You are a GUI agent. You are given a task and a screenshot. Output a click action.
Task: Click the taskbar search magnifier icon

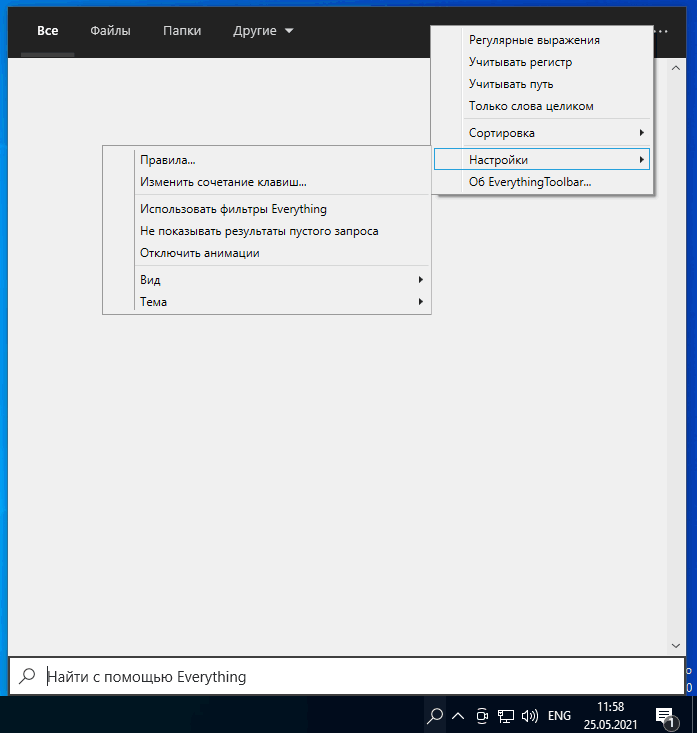(x=435, y=715)
